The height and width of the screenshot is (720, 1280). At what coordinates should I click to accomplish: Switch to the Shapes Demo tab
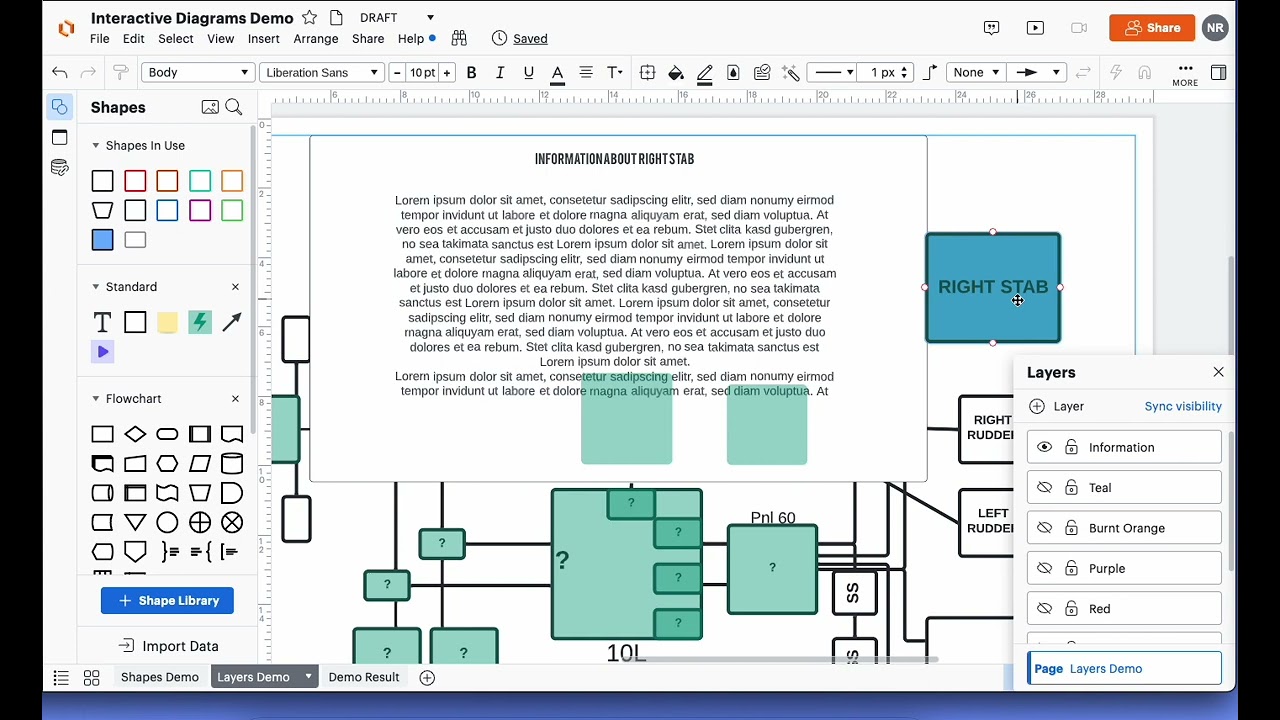(x=160, y=677)
